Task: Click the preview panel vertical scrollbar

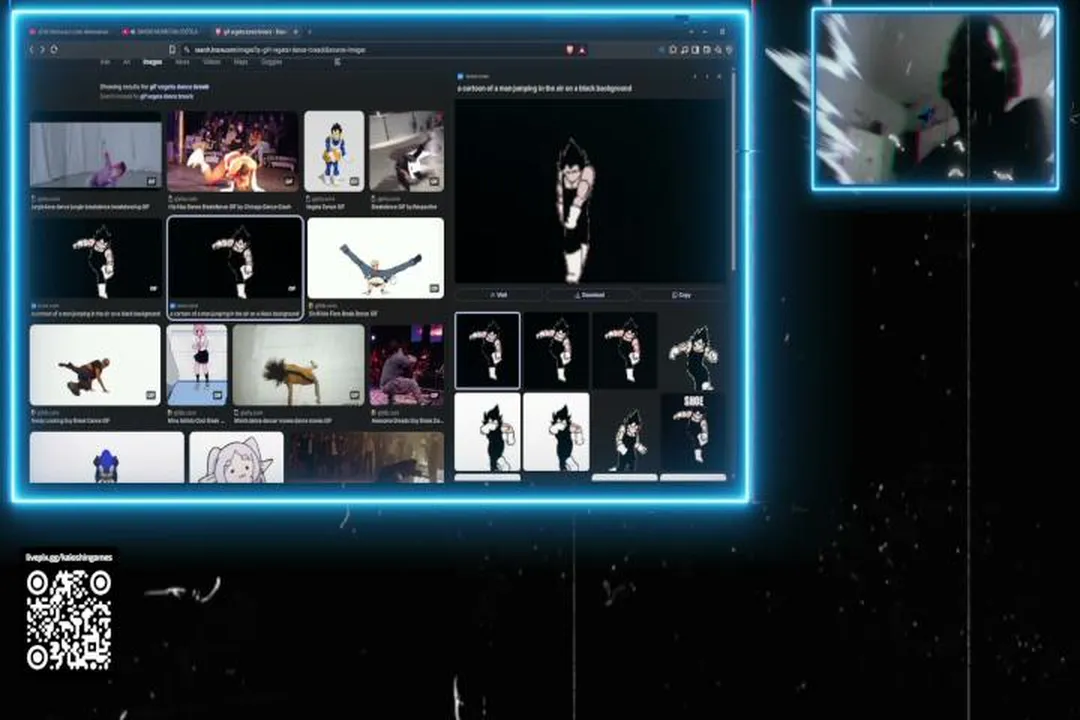Action: (x=732, y=172)
